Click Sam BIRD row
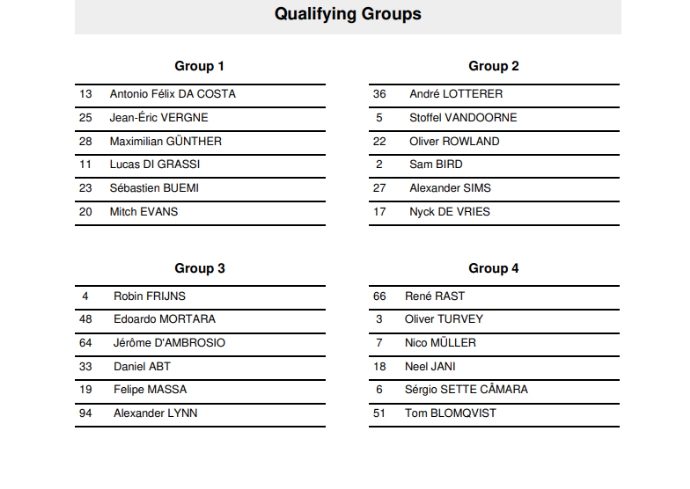This screenshot has width=690, height=489. pos(494,166)
